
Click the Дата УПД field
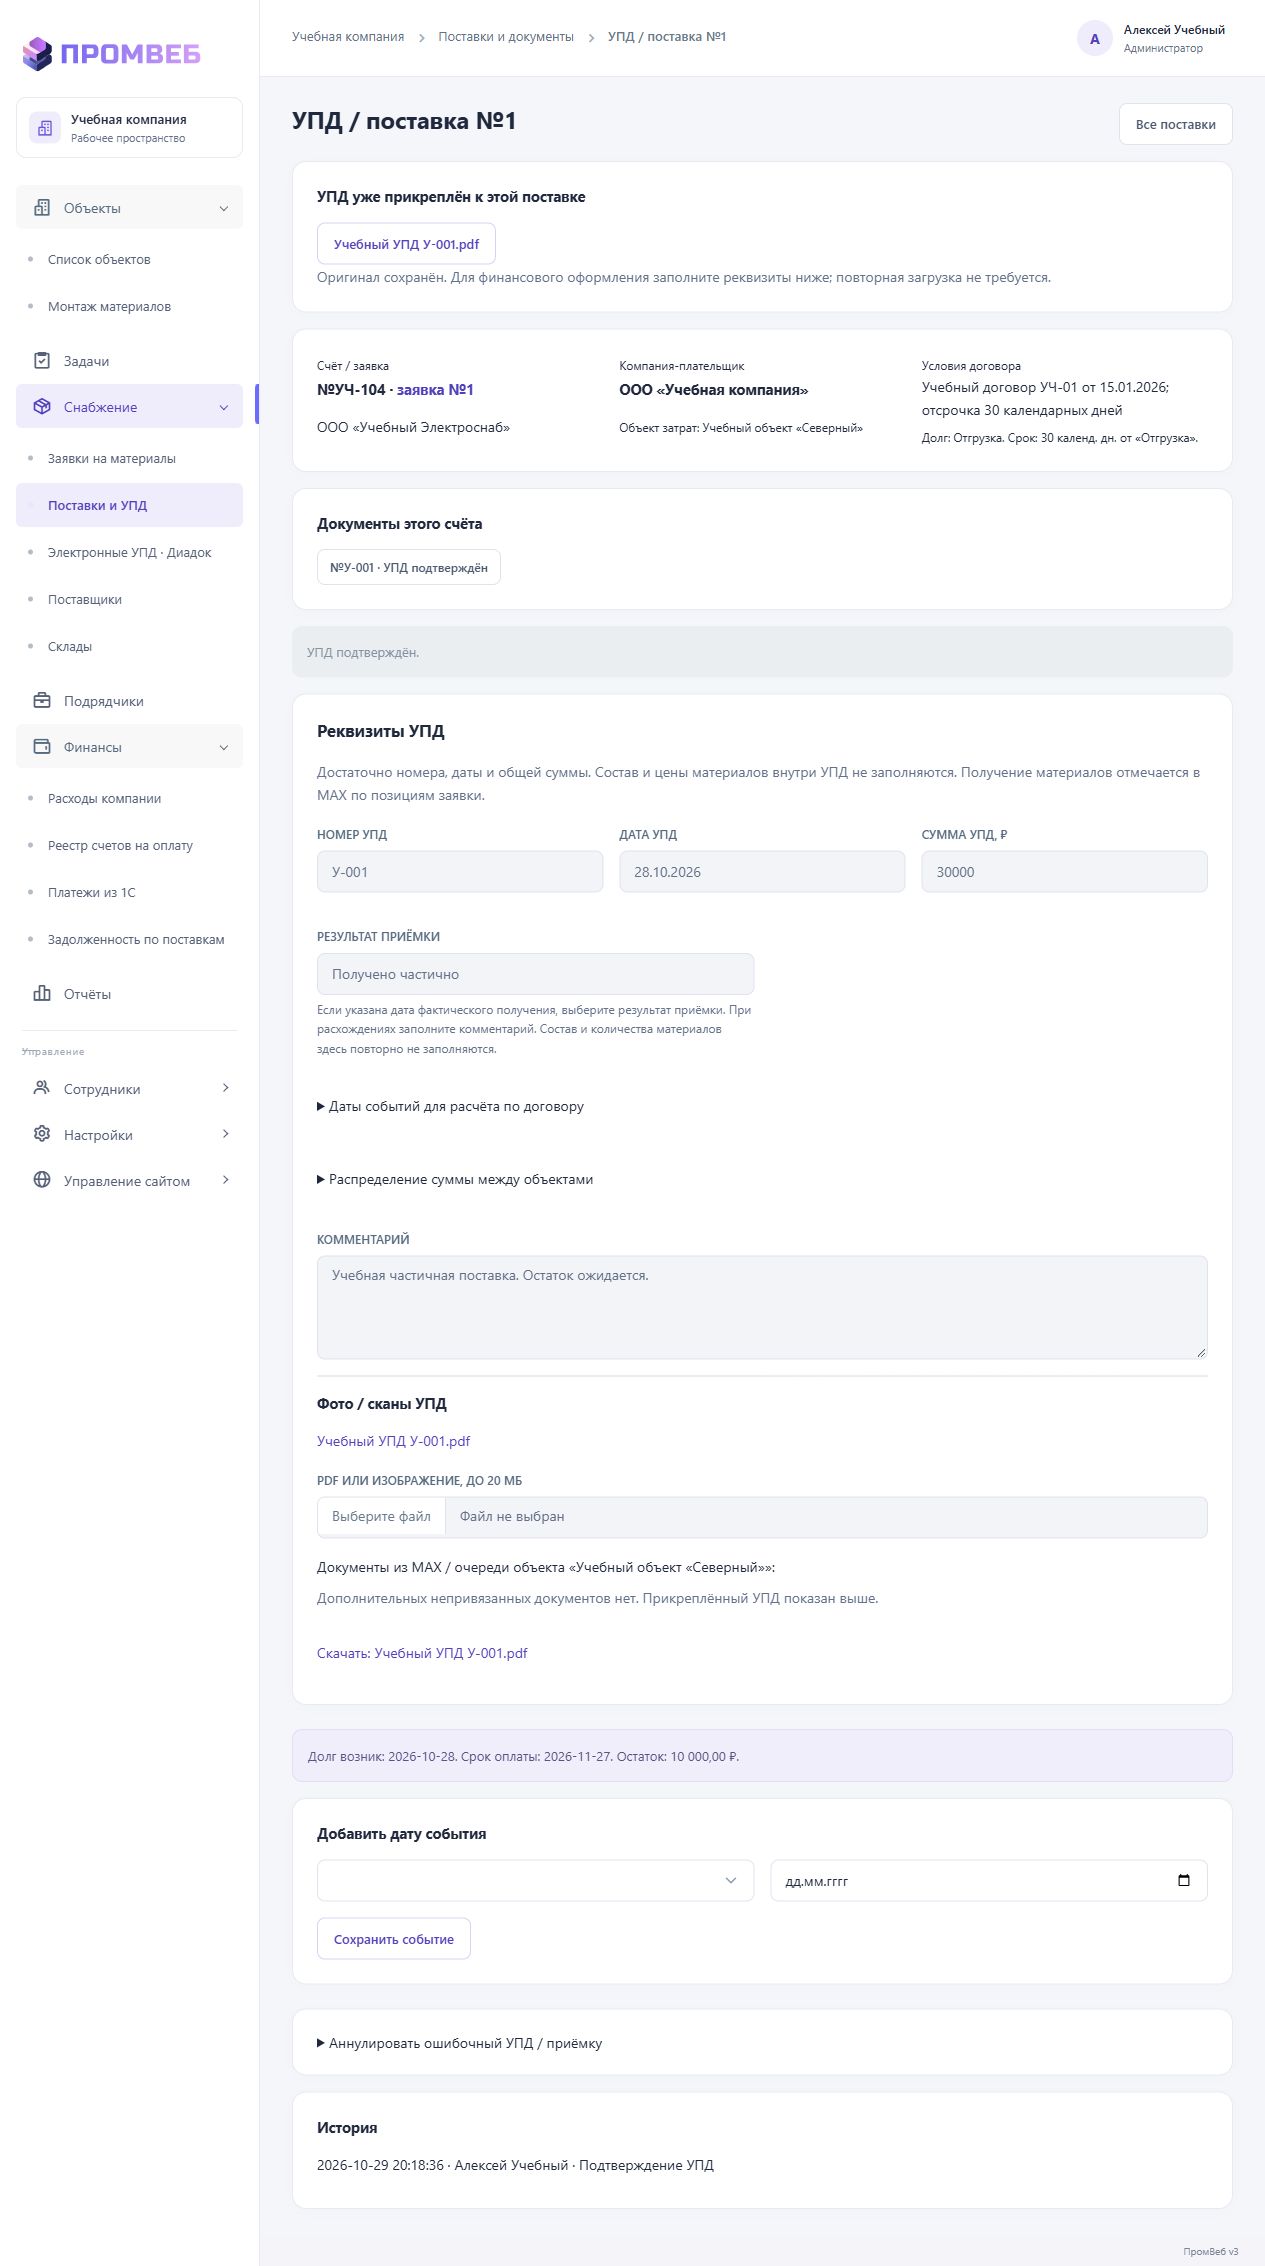click(x=762, y=872)
